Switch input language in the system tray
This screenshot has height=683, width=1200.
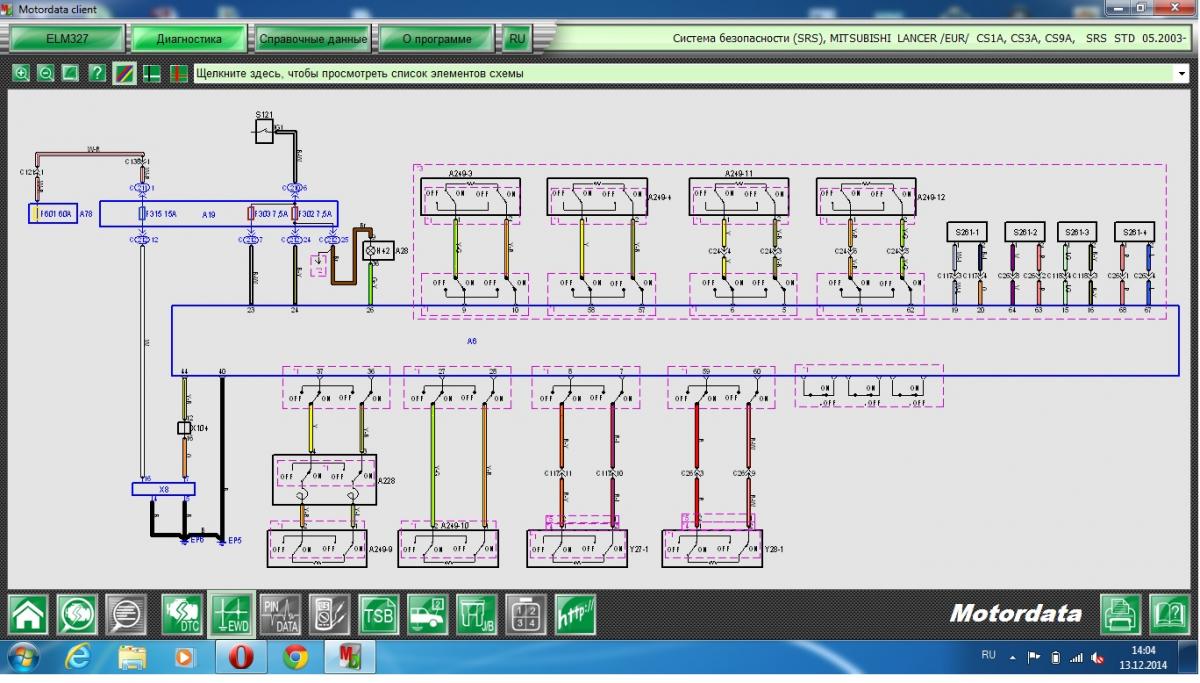click(x=988, y=655)
